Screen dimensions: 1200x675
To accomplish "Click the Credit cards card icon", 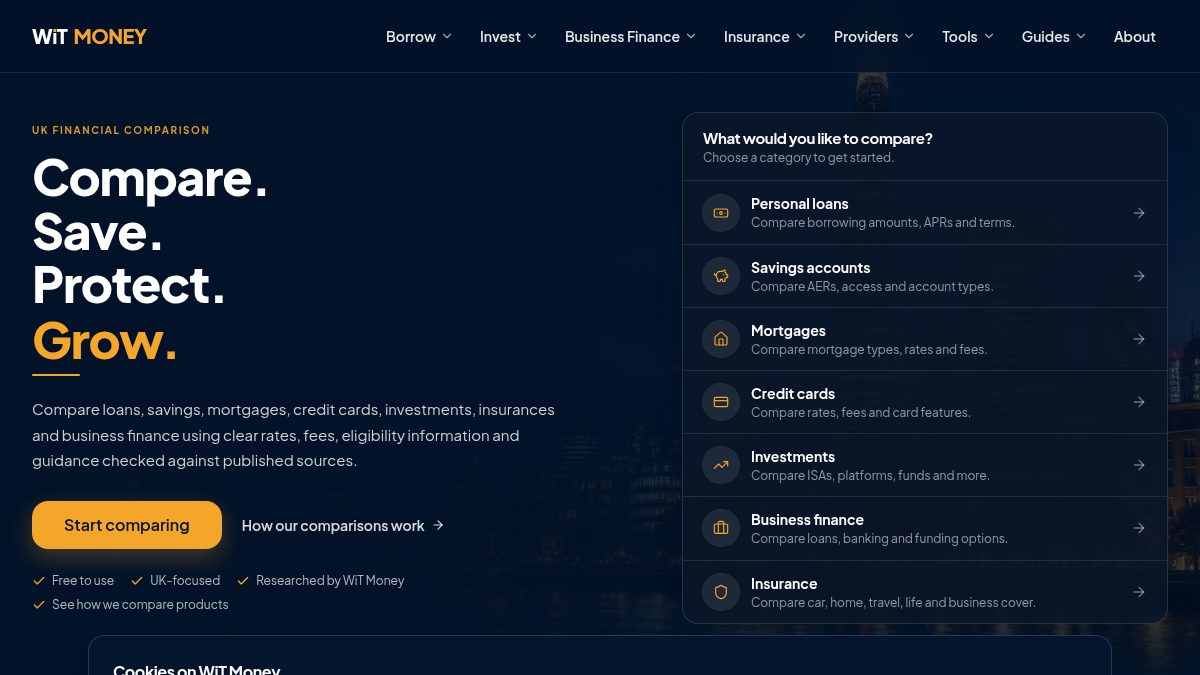I will [721, 402].
